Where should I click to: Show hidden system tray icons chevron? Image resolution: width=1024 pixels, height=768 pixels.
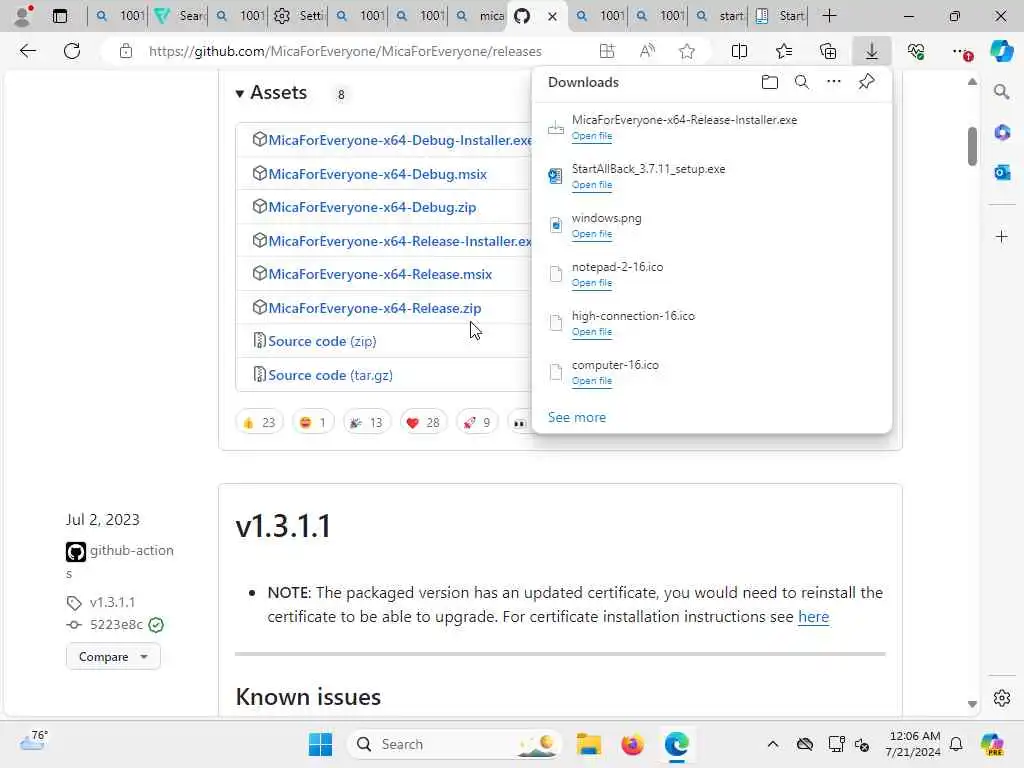(x=773, y=744)
